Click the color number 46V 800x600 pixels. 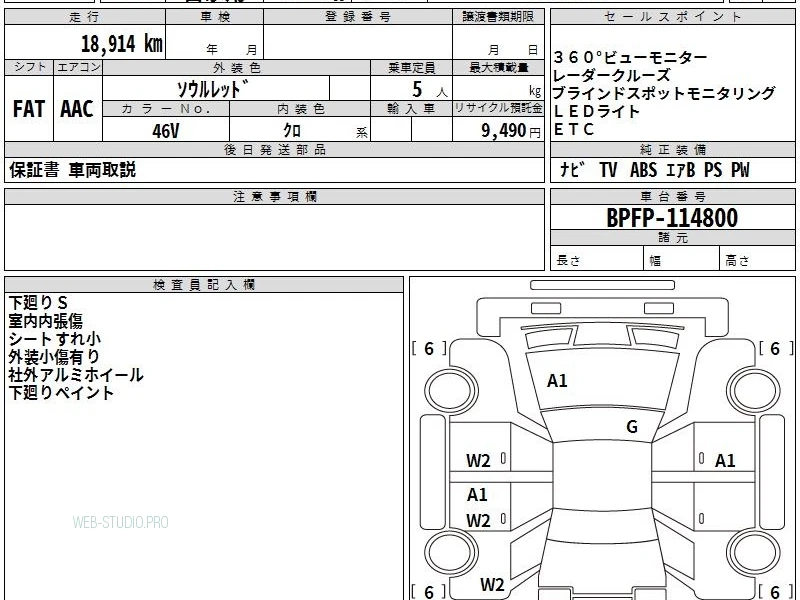pos(166,131)
